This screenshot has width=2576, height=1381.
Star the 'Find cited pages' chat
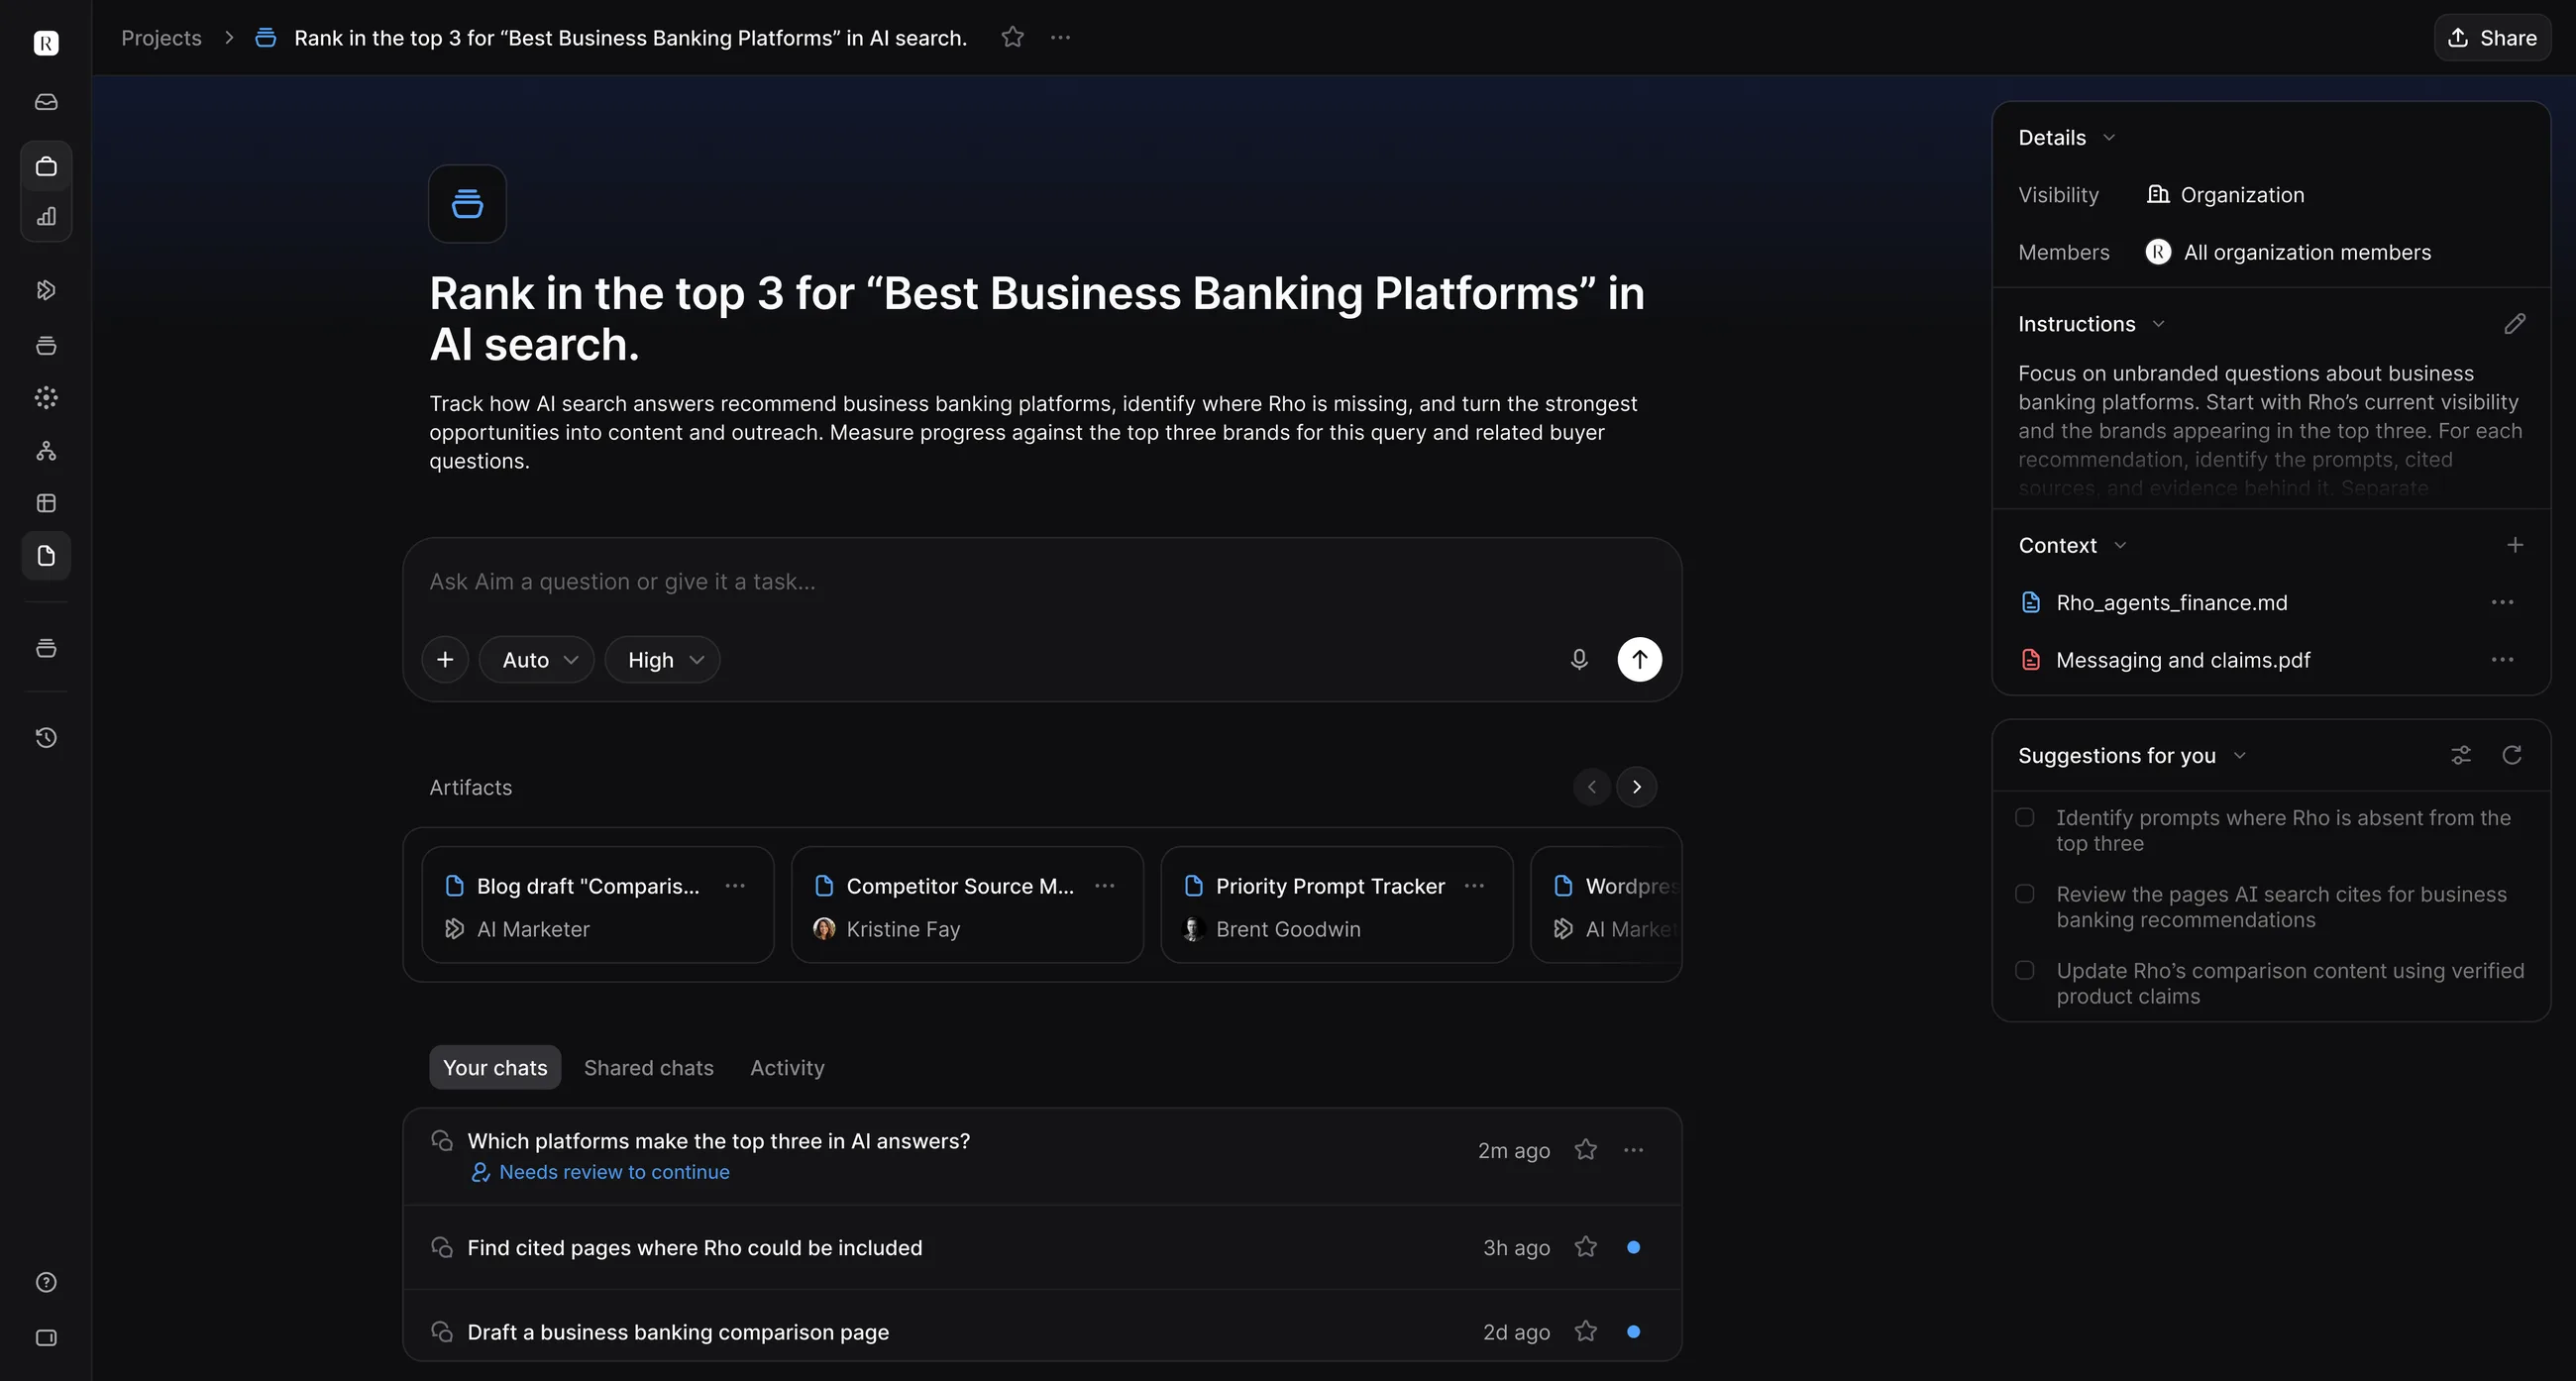click(1585, 1247)
